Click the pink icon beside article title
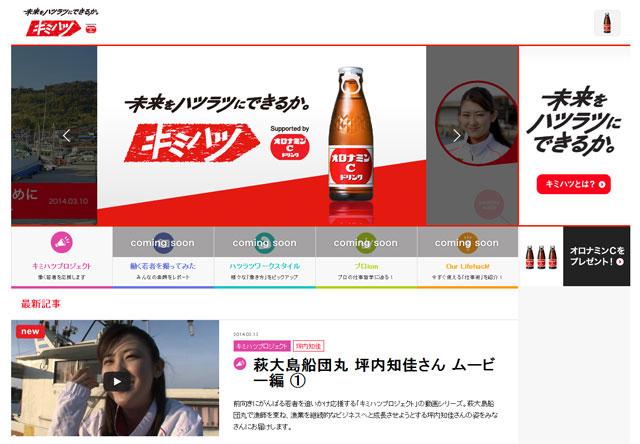 pos(240,364)
